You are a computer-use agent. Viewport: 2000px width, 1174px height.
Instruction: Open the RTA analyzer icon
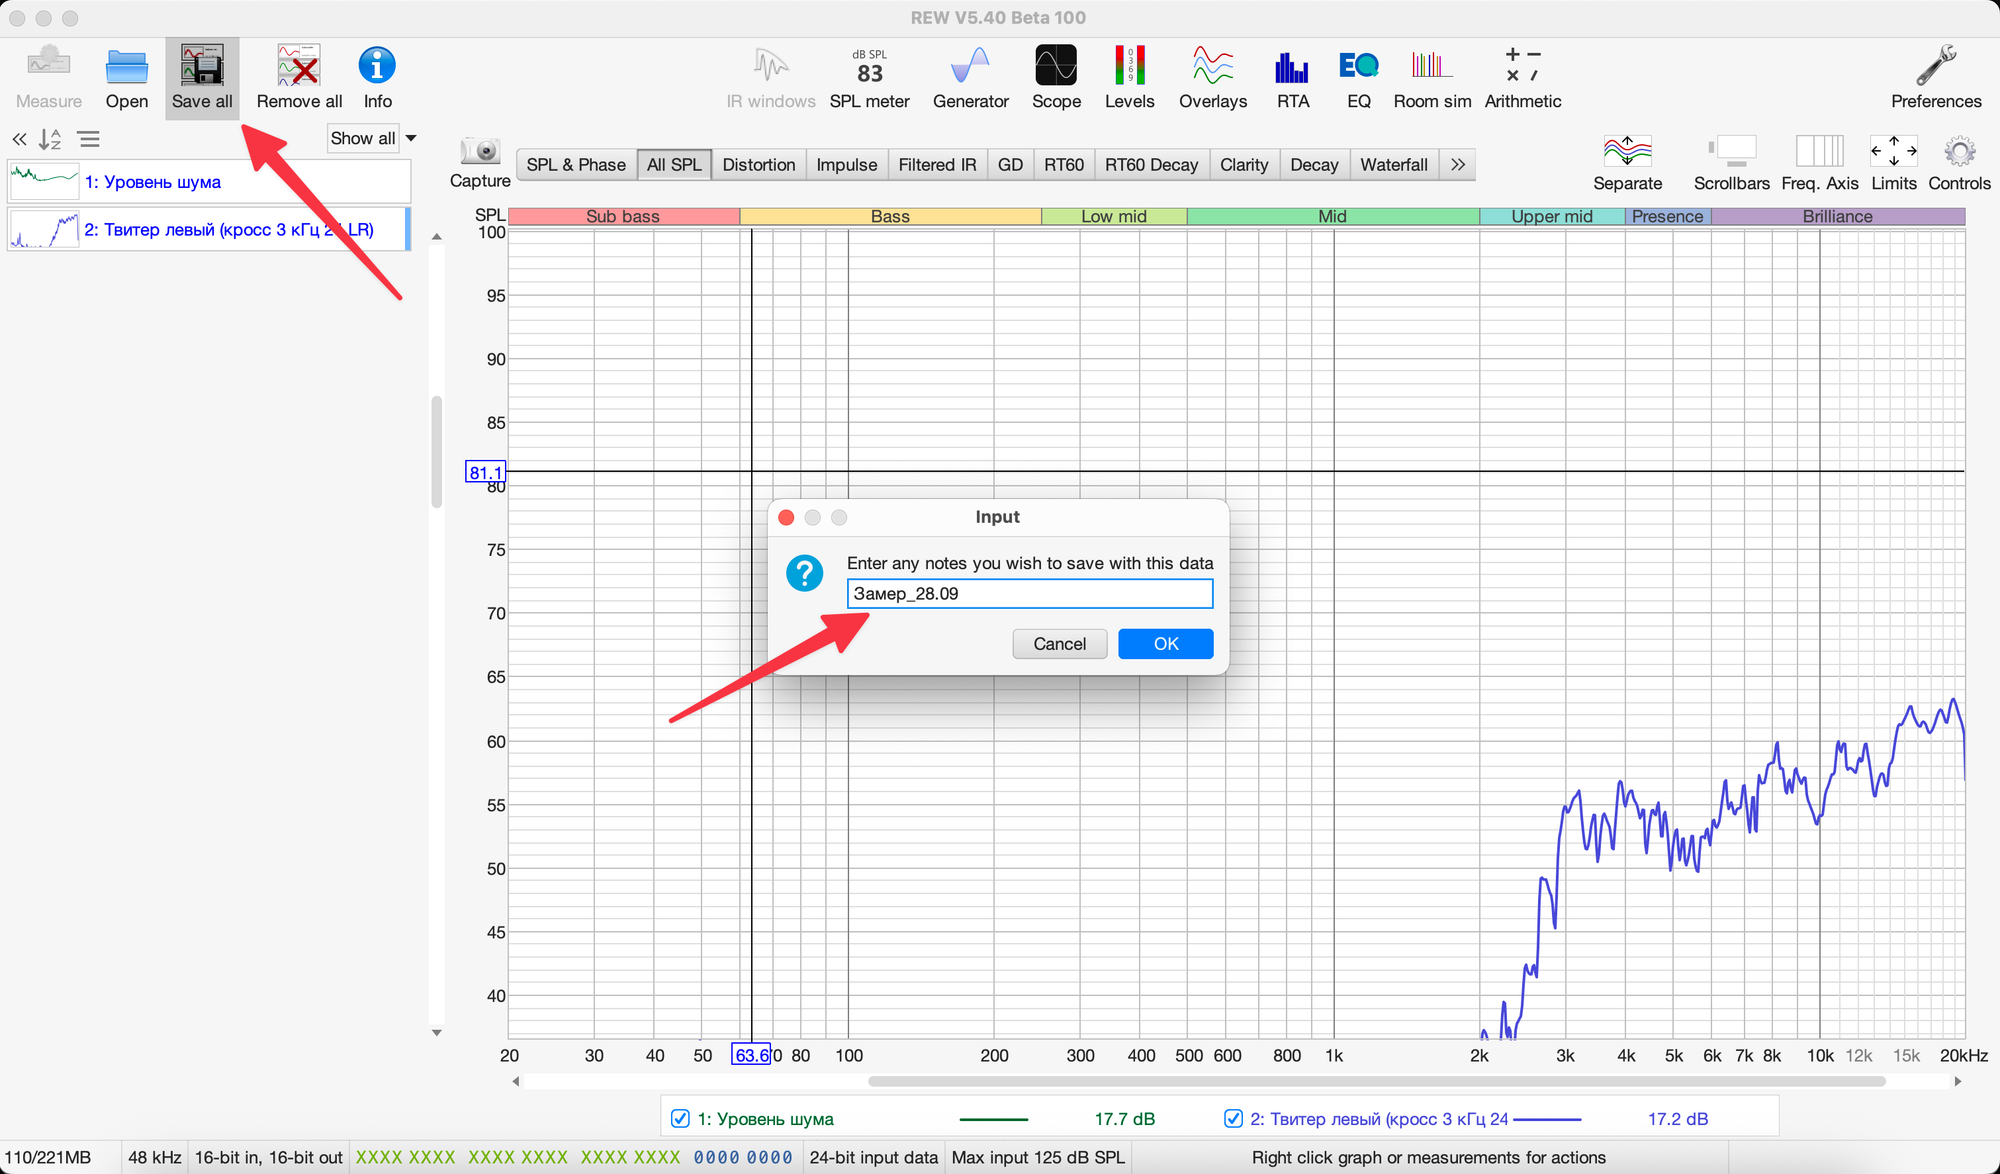click(x=1292, y=68)
